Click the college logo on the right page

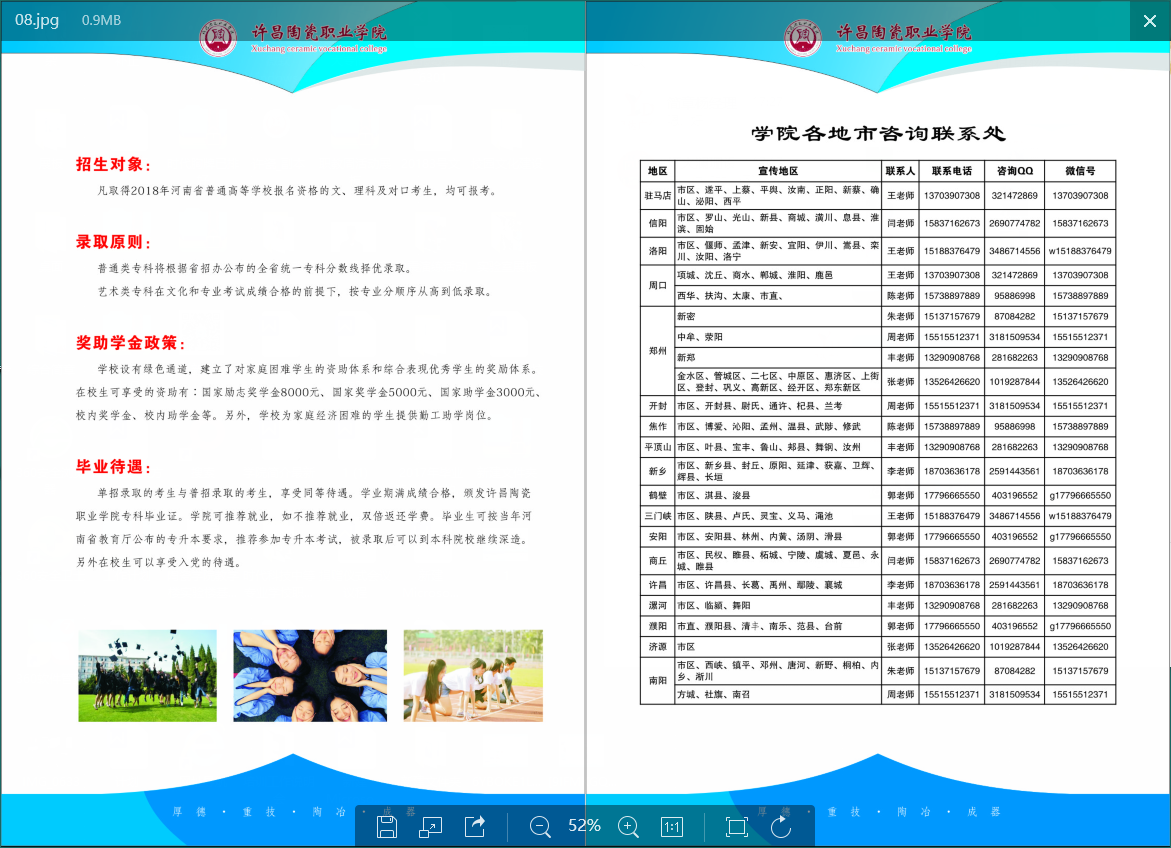click(x=803, y=38)
